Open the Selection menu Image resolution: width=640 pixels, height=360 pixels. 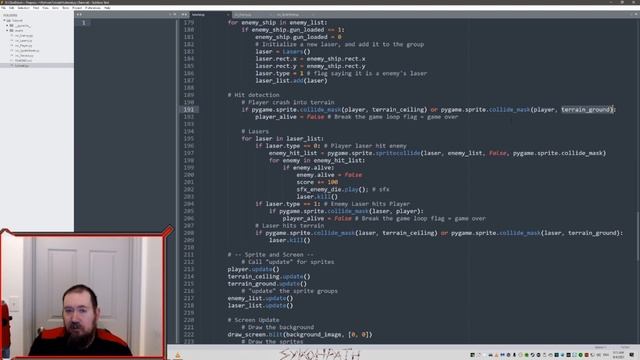[23, 8]
